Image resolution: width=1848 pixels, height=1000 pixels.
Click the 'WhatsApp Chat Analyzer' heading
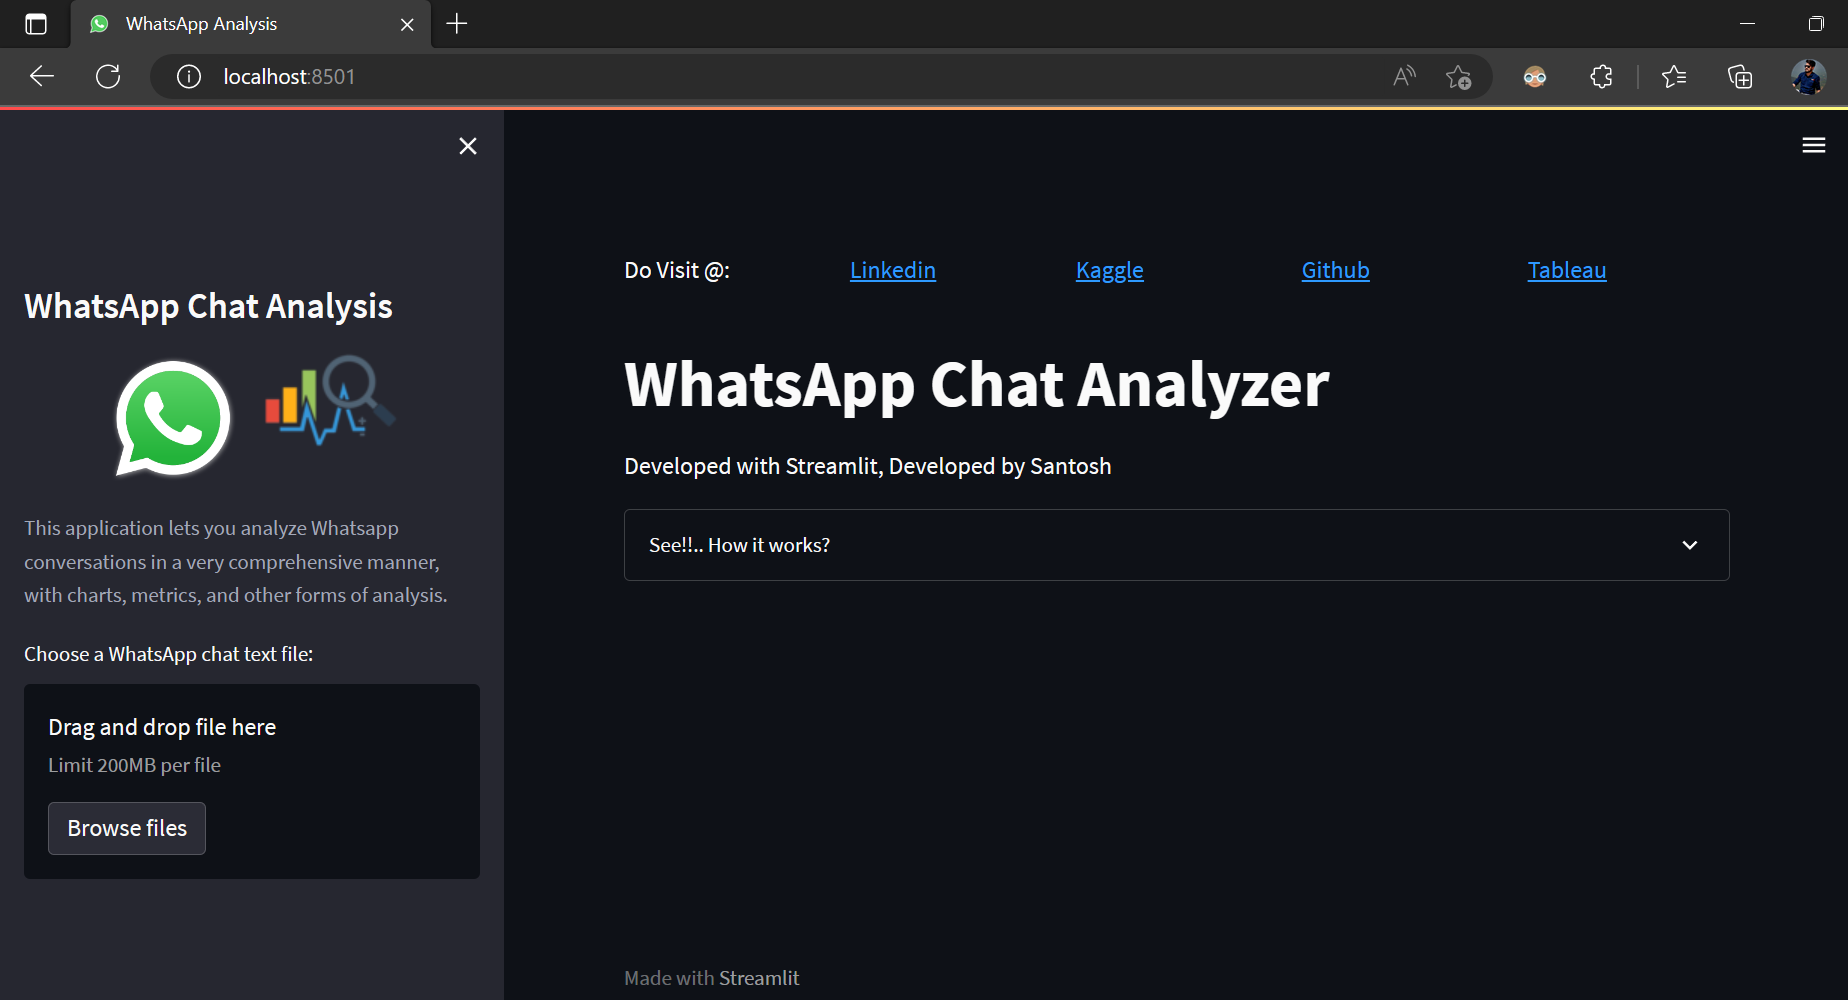click(x=977, y=385)
